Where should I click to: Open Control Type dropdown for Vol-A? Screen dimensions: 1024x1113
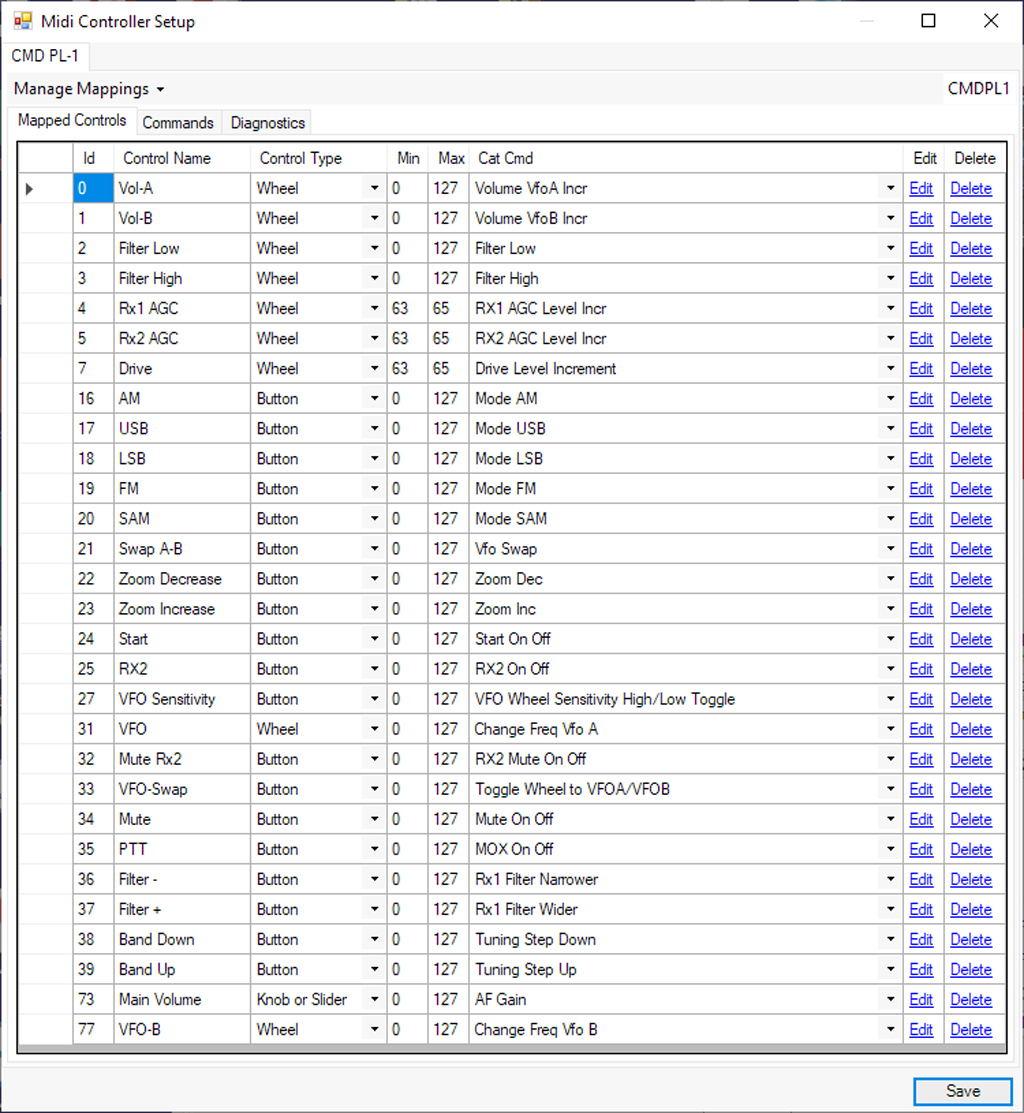(374, 189)
